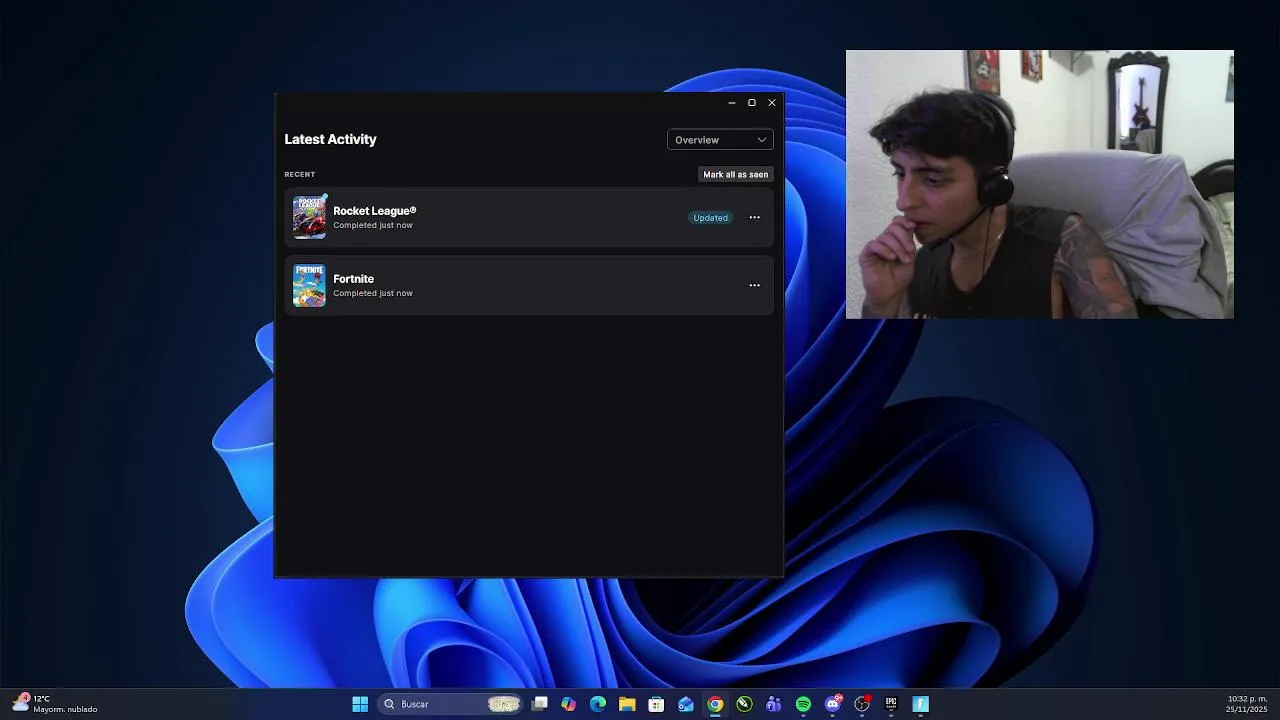Open Fortnite app icon in taskbar
The width and height of the screenshot is (1280, 720).
tap(921, 704)
